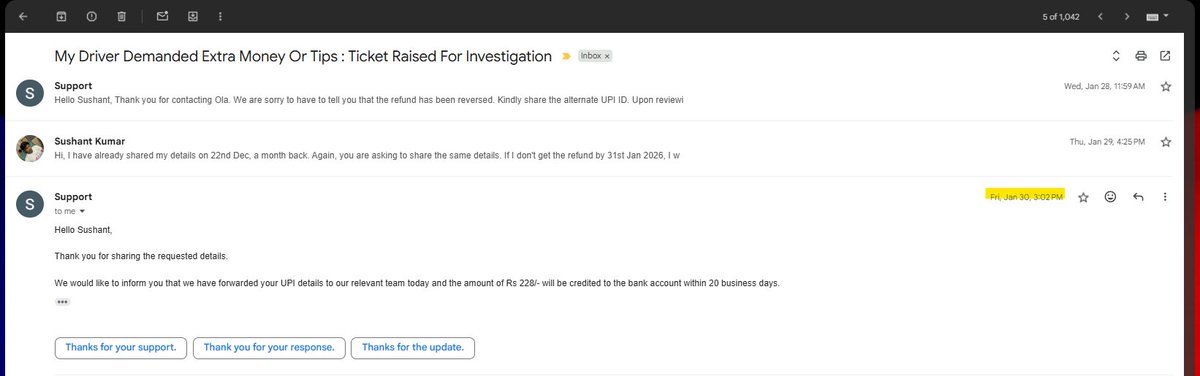
Task: Open the More options toolbar menu
Action: coord(220,17)
